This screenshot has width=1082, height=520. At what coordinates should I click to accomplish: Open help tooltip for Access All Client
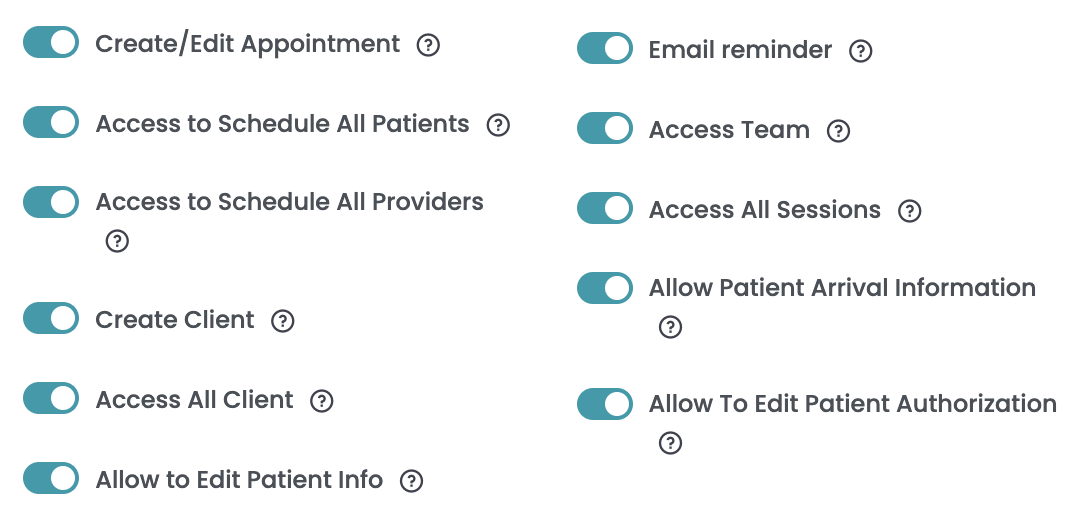tap(321, 401)
